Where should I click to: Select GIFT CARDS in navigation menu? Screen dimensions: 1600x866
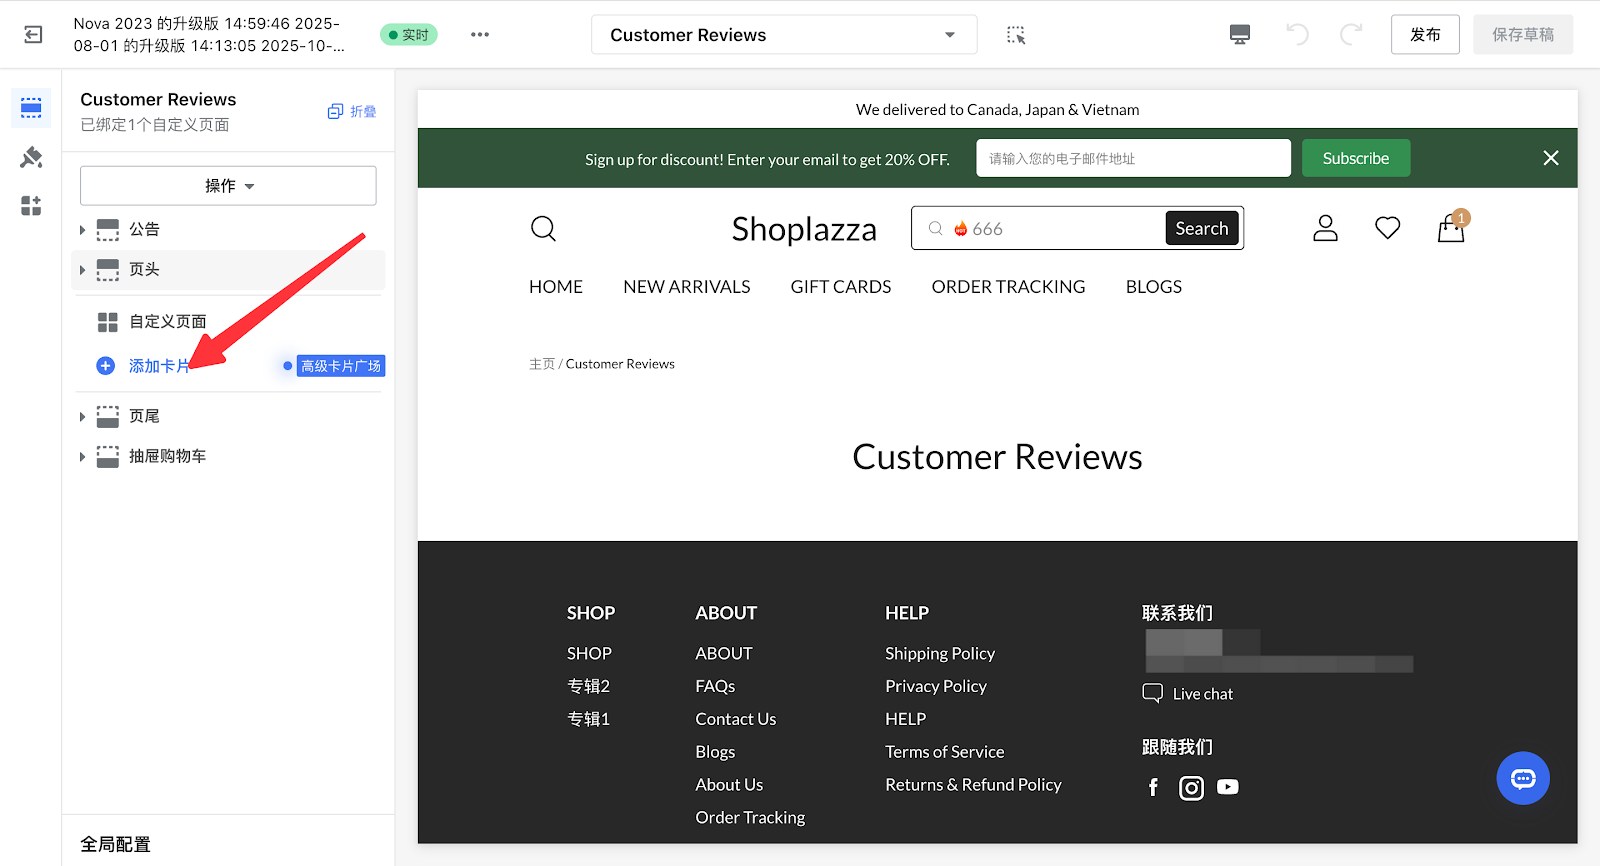[840, 287]
